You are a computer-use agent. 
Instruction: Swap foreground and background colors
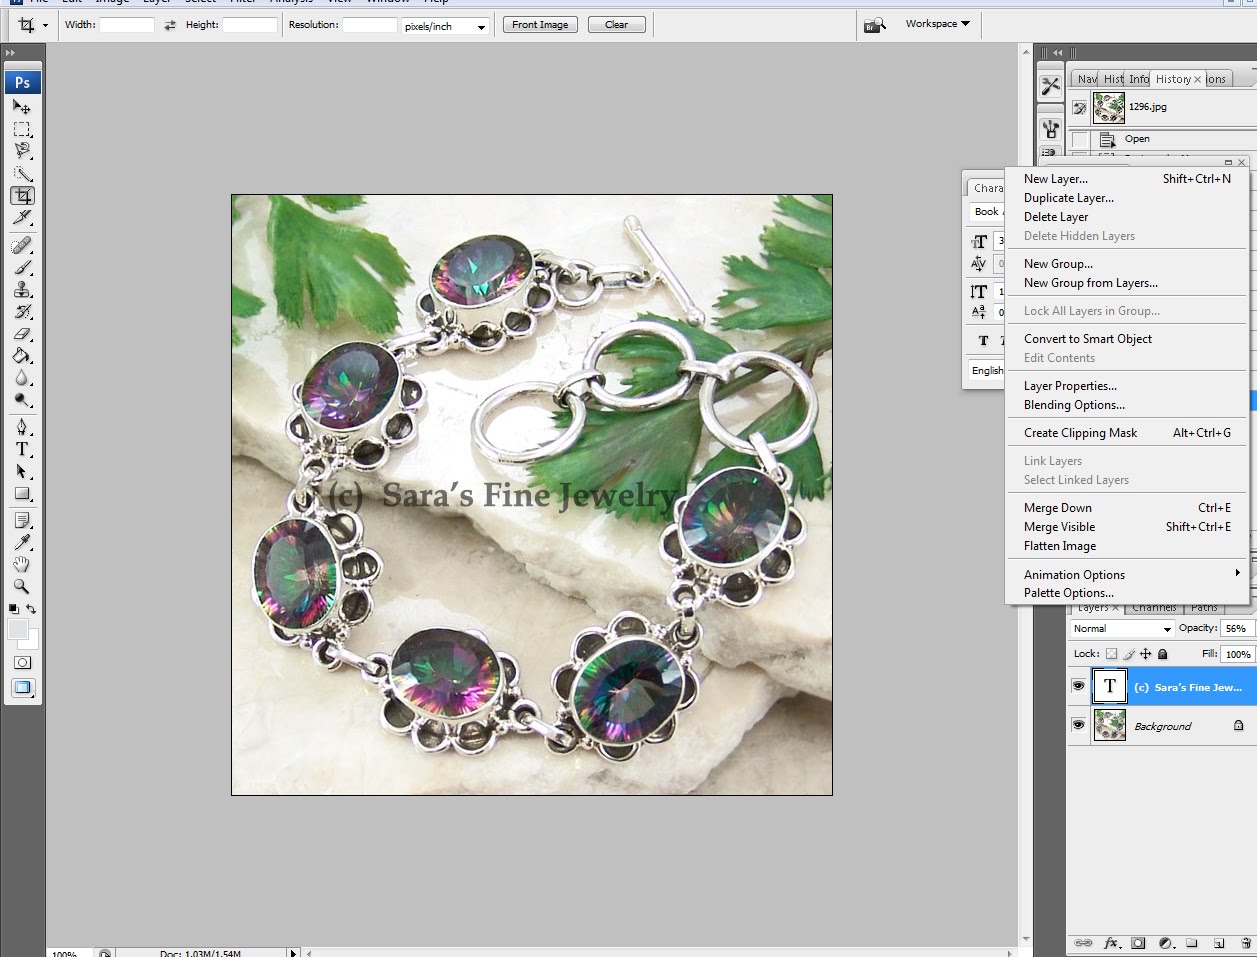point(32,609)
